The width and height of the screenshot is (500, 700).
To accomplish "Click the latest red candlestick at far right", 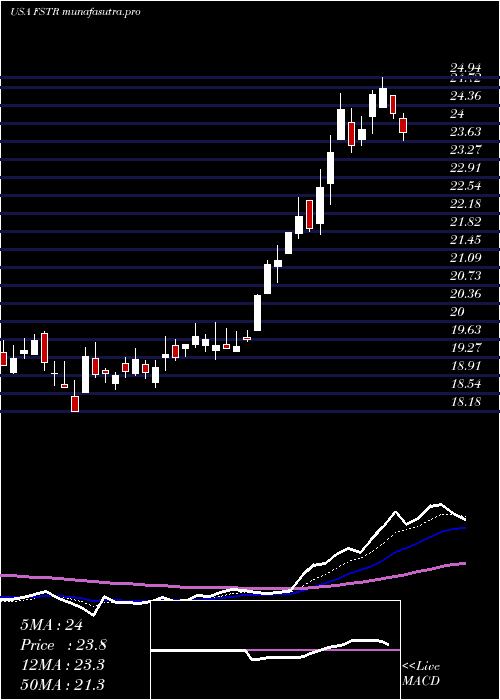I will coord(403,125).
